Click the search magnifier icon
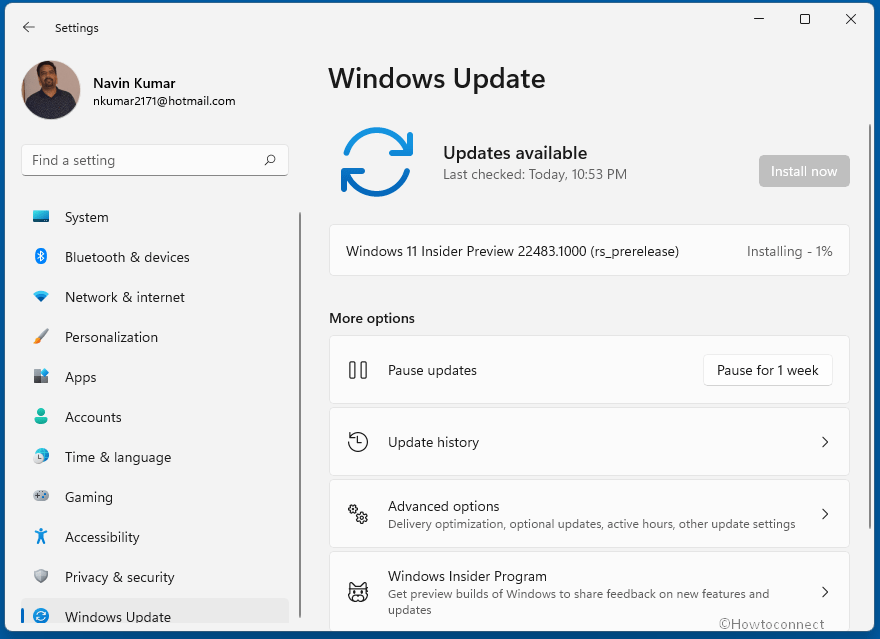The image size is (880, 639). coord(270,160)
